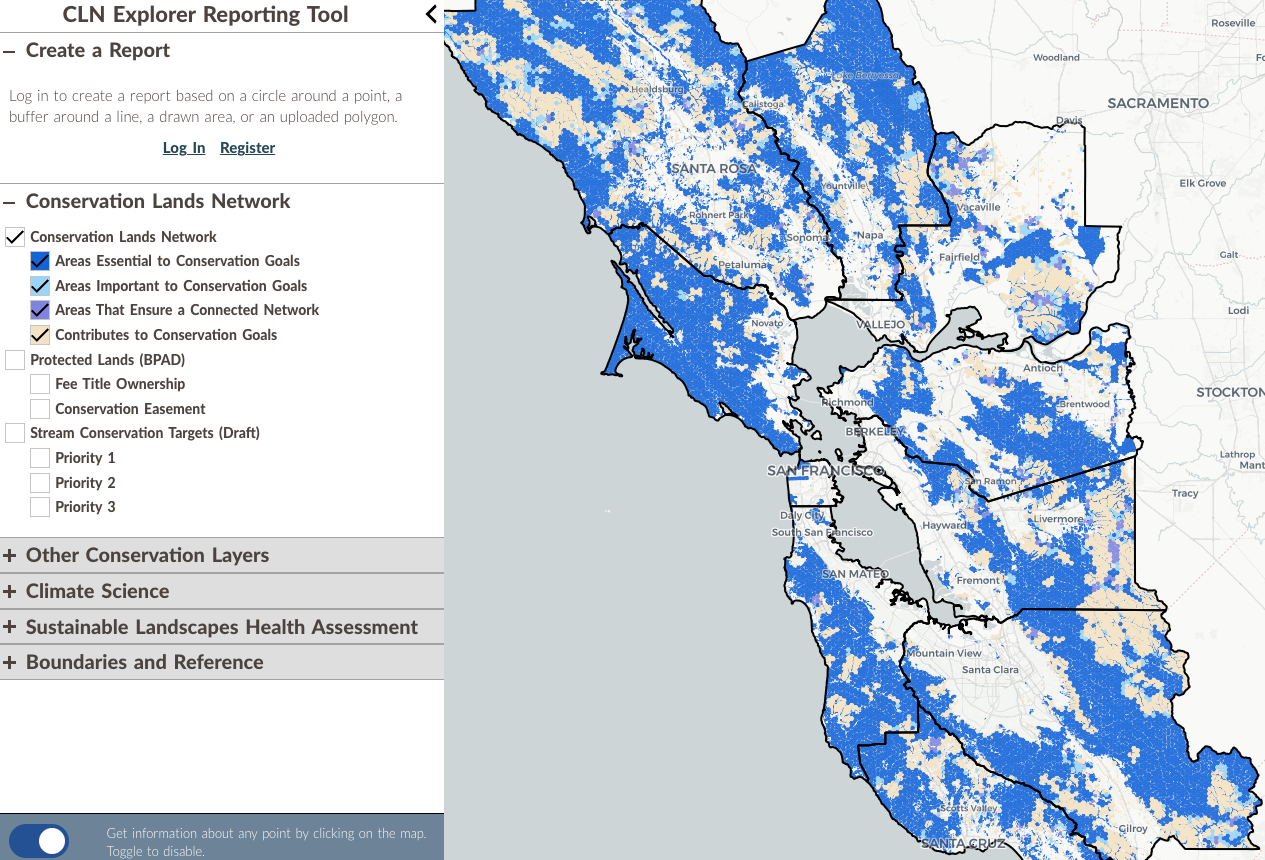Click the Log In link
This screenshot has width=1265, height=860.
(x=184, y=148)
